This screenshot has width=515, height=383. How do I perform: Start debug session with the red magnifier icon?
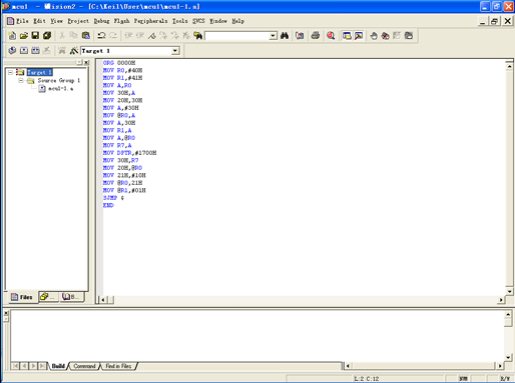coord(331,35)
